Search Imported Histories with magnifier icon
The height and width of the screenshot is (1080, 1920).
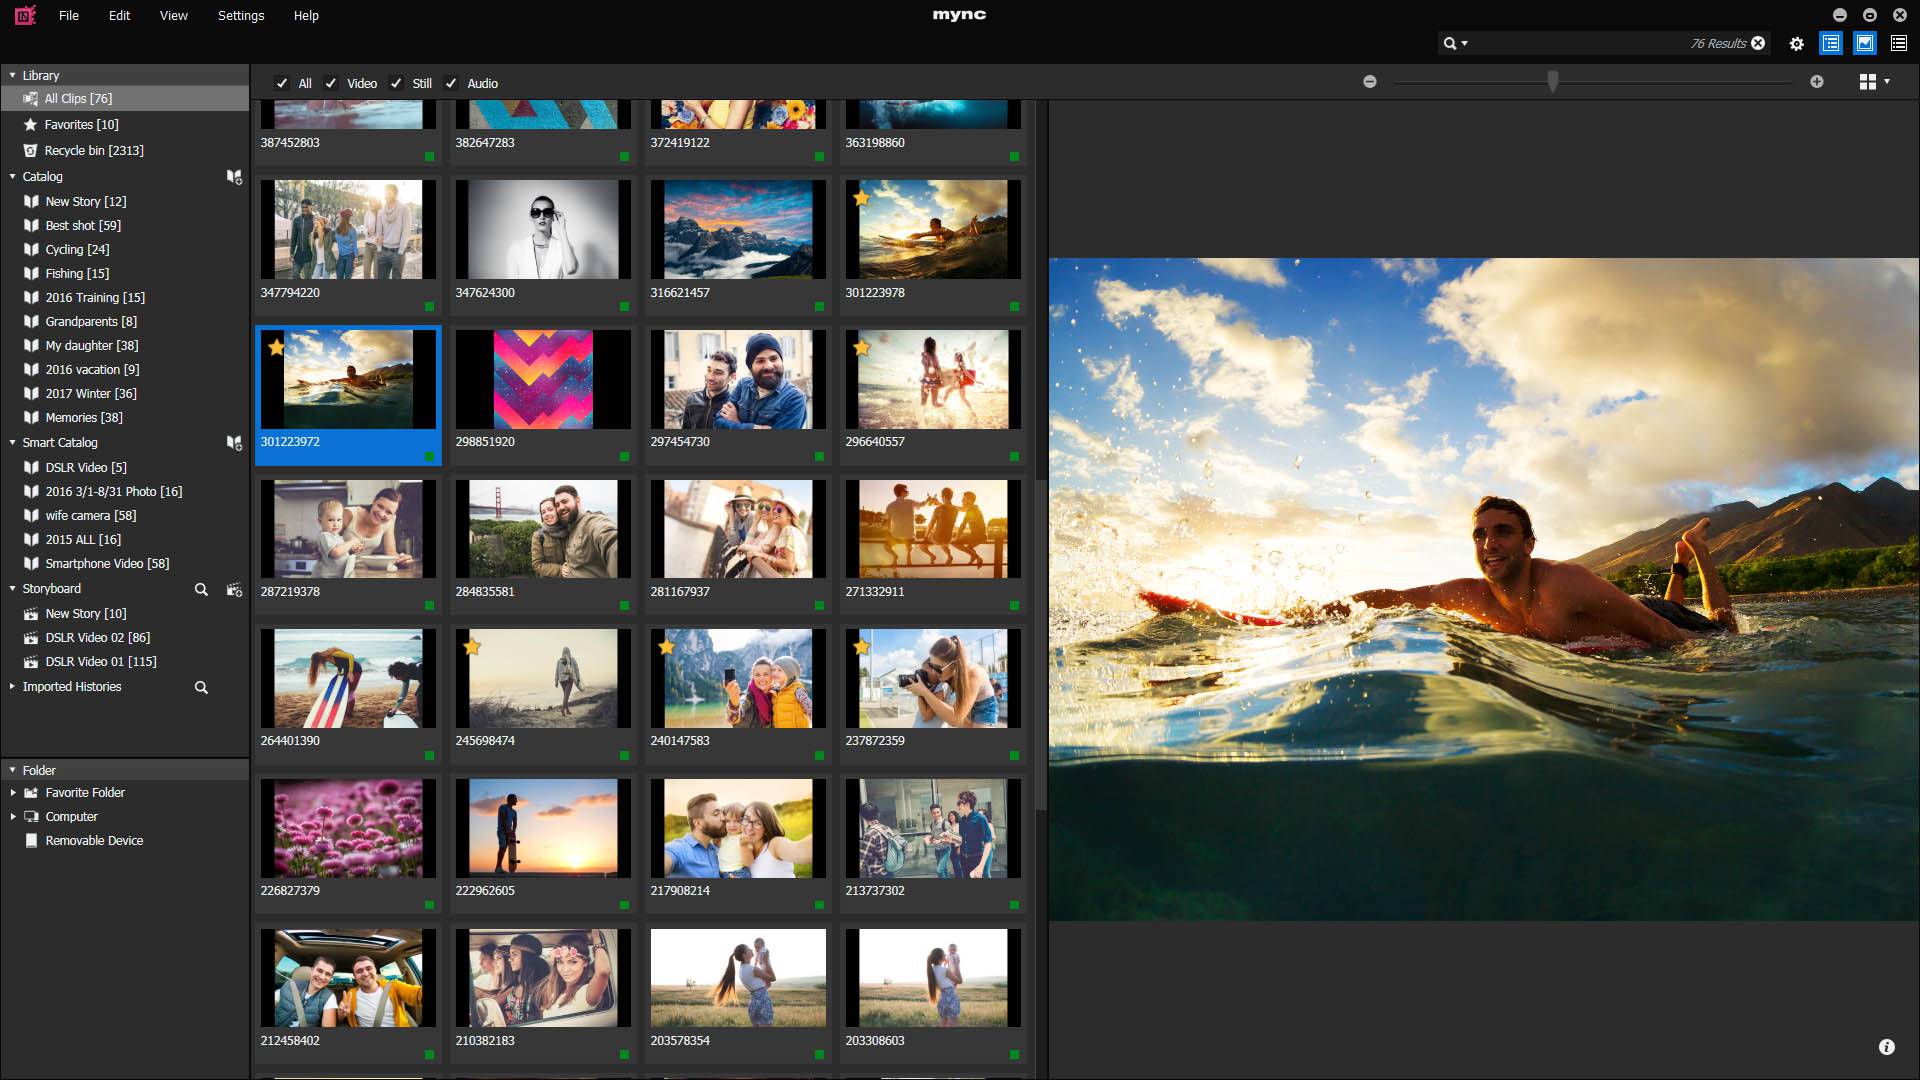pyautogui.click(x=201, y=688)
